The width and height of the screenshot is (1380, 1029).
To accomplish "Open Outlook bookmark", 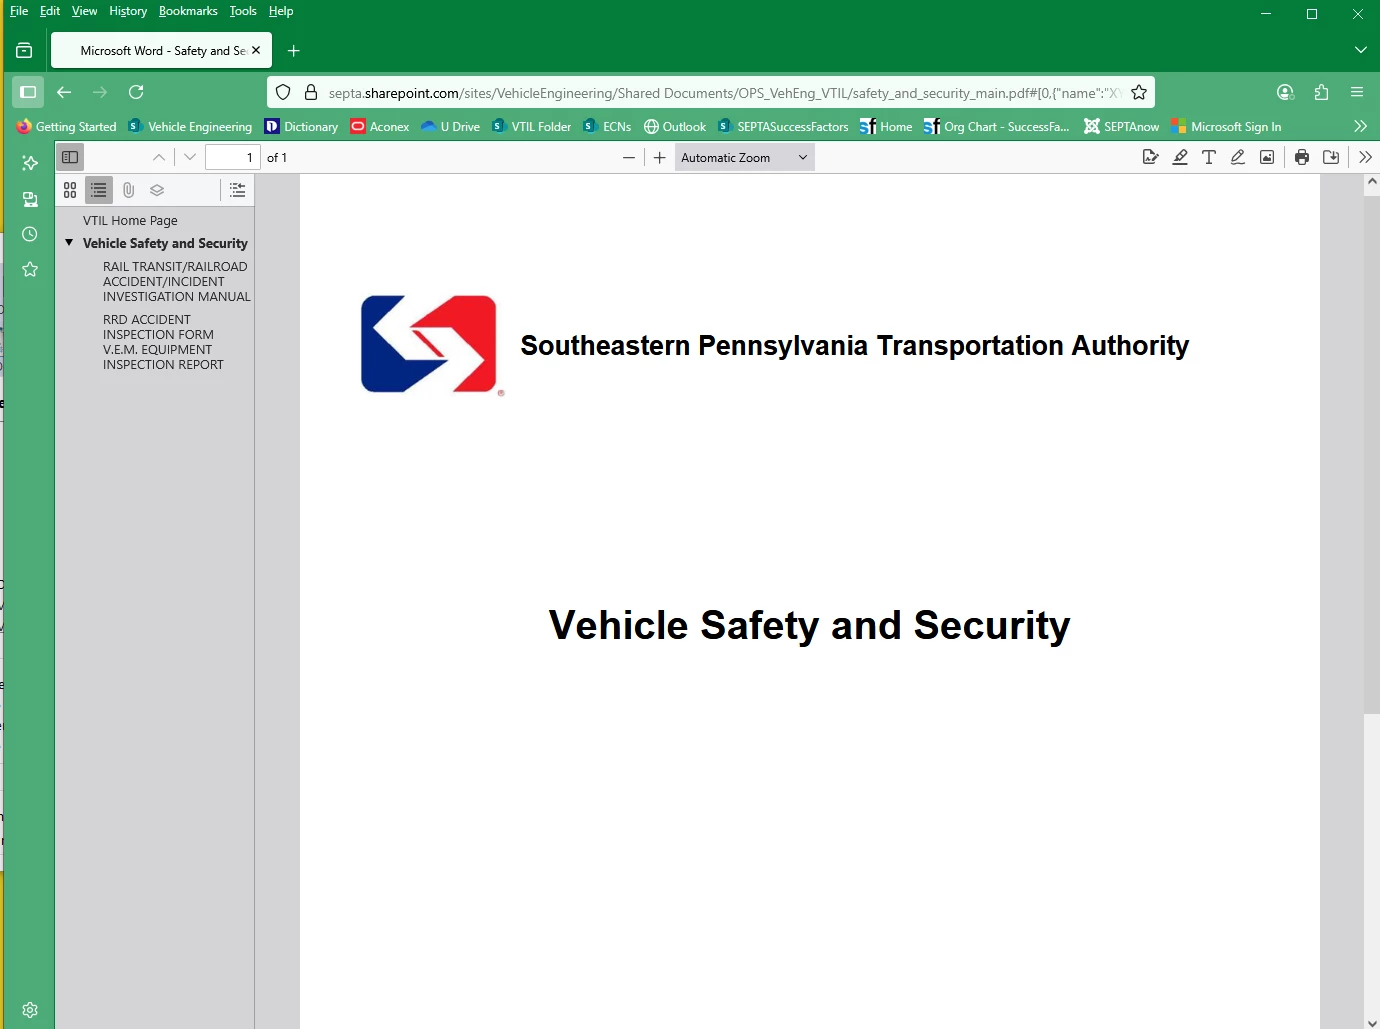I will (675, 127).
